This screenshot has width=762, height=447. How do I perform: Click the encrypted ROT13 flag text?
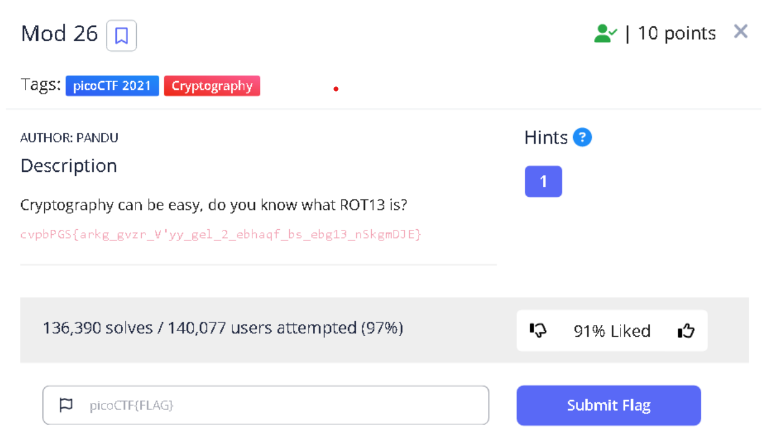[x=221, y=234]
